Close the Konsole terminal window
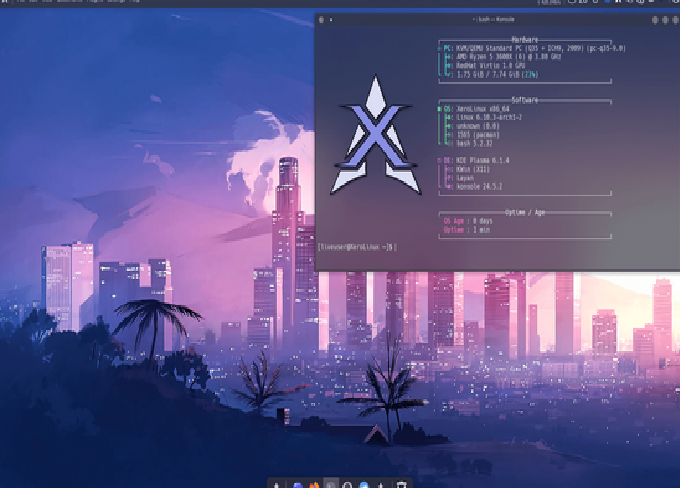The width and height of the screenshot is (680, 488). tap(676, 19)
